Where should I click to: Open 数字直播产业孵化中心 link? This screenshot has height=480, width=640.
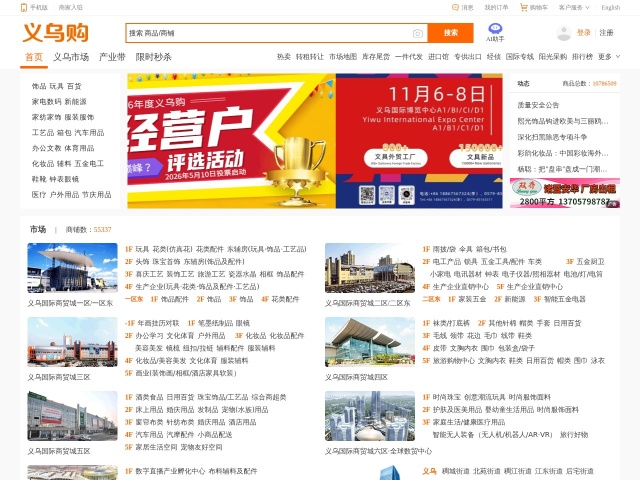170,471
